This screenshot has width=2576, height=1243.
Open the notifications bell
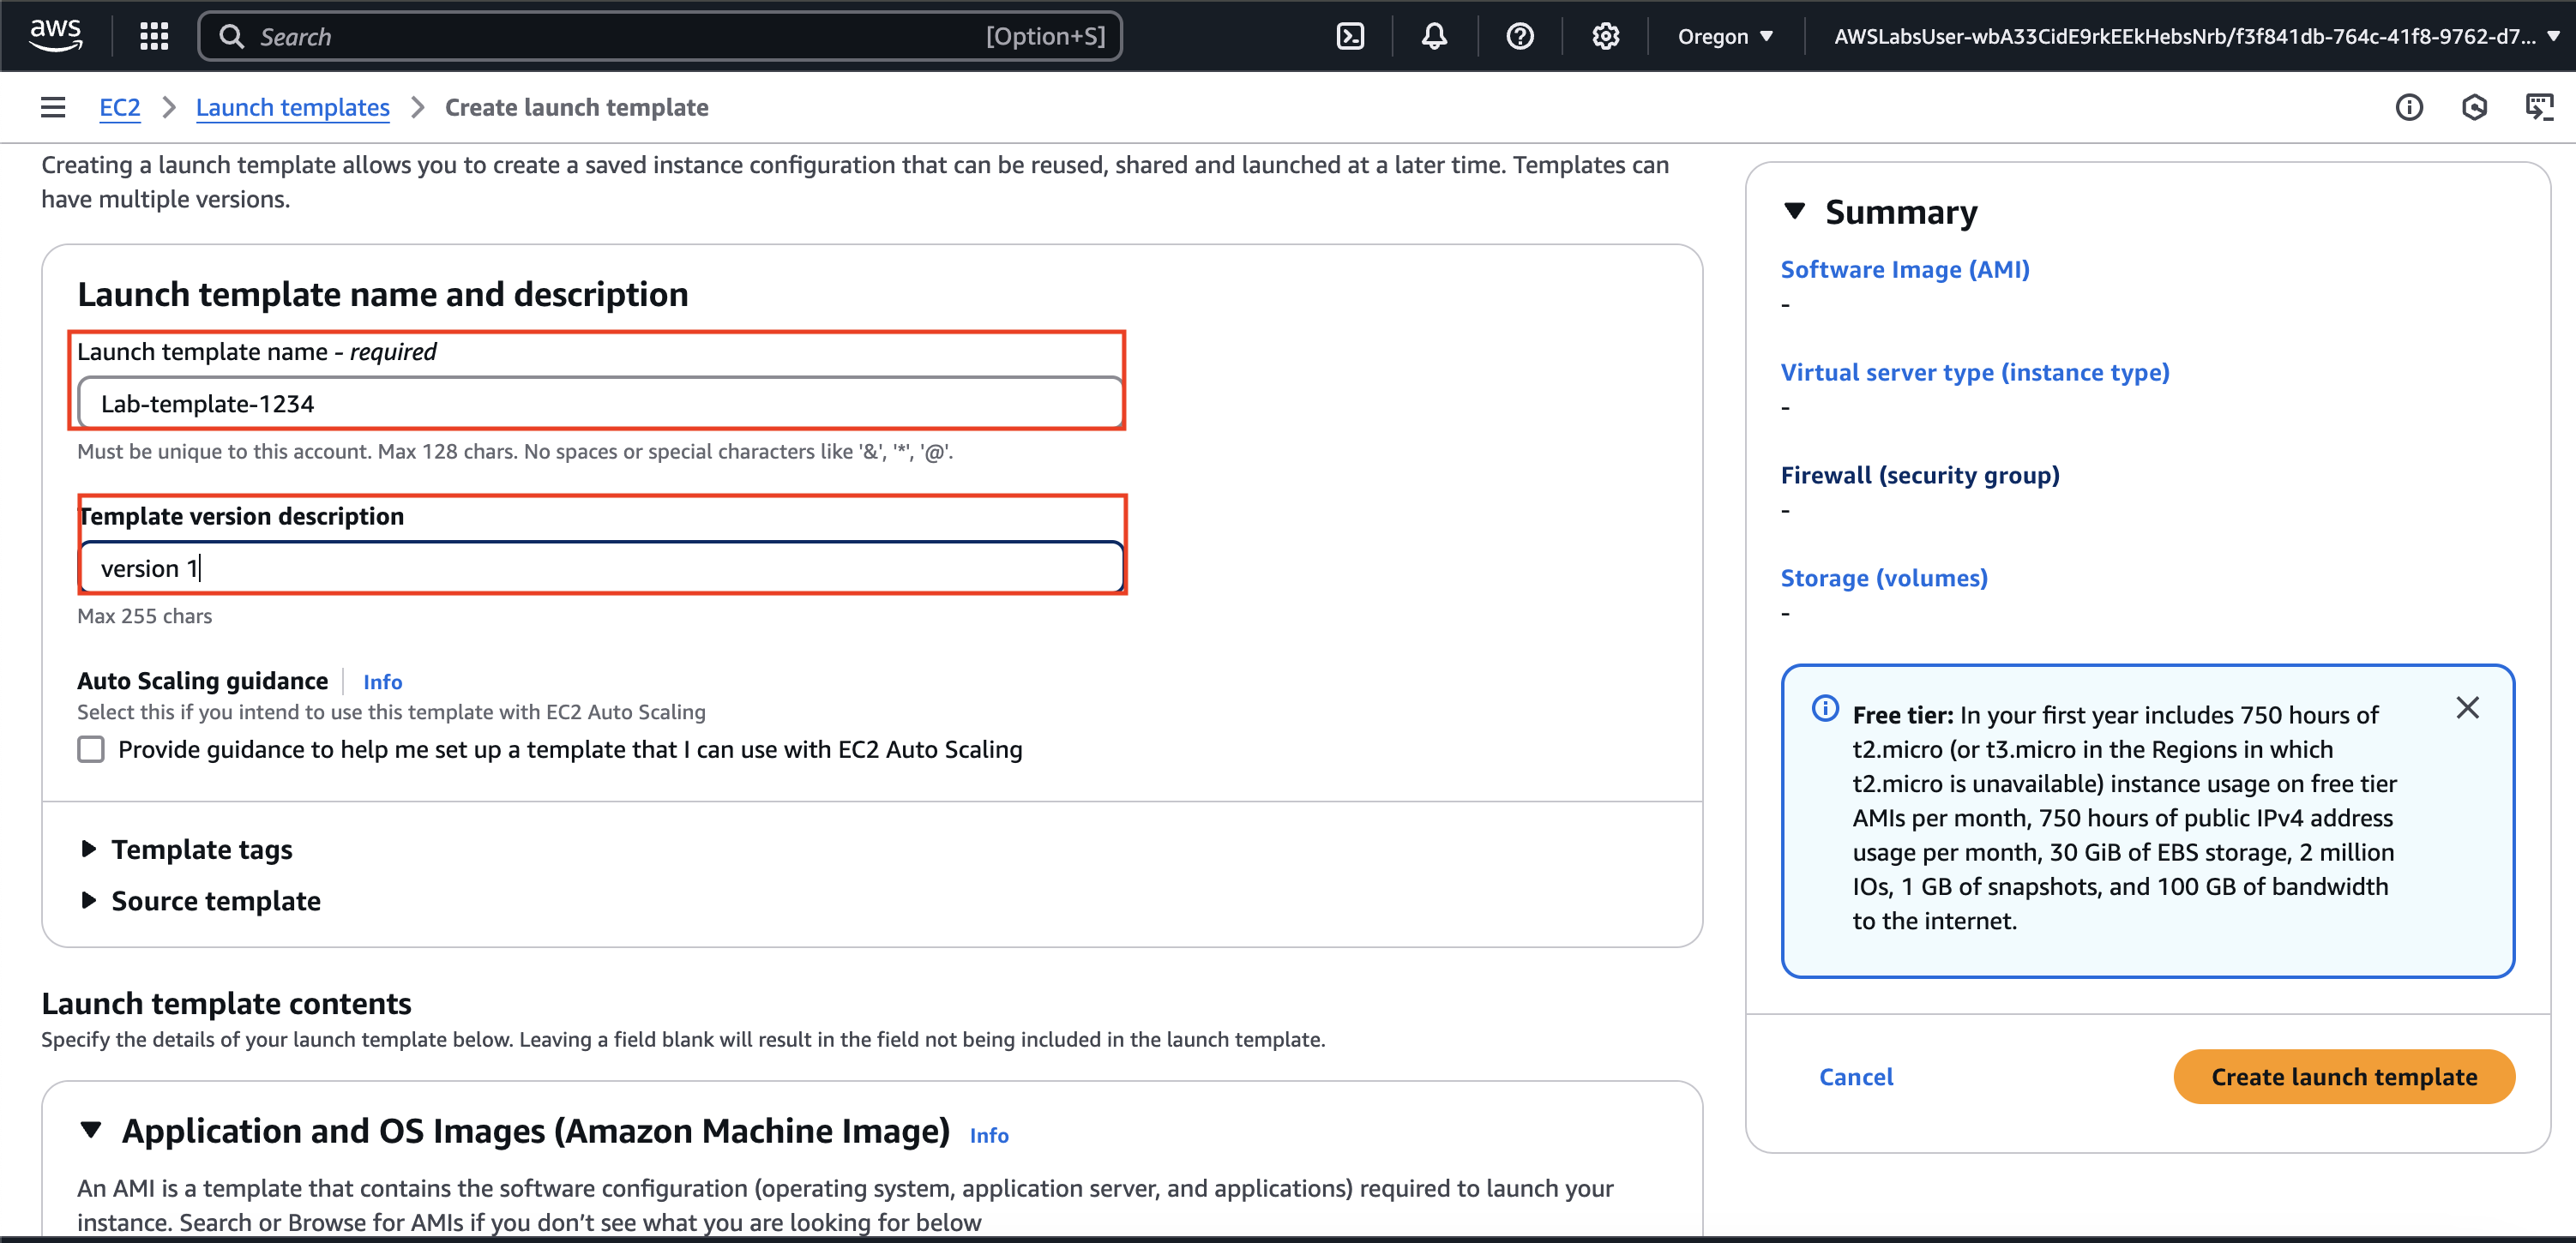point(1434,37)
